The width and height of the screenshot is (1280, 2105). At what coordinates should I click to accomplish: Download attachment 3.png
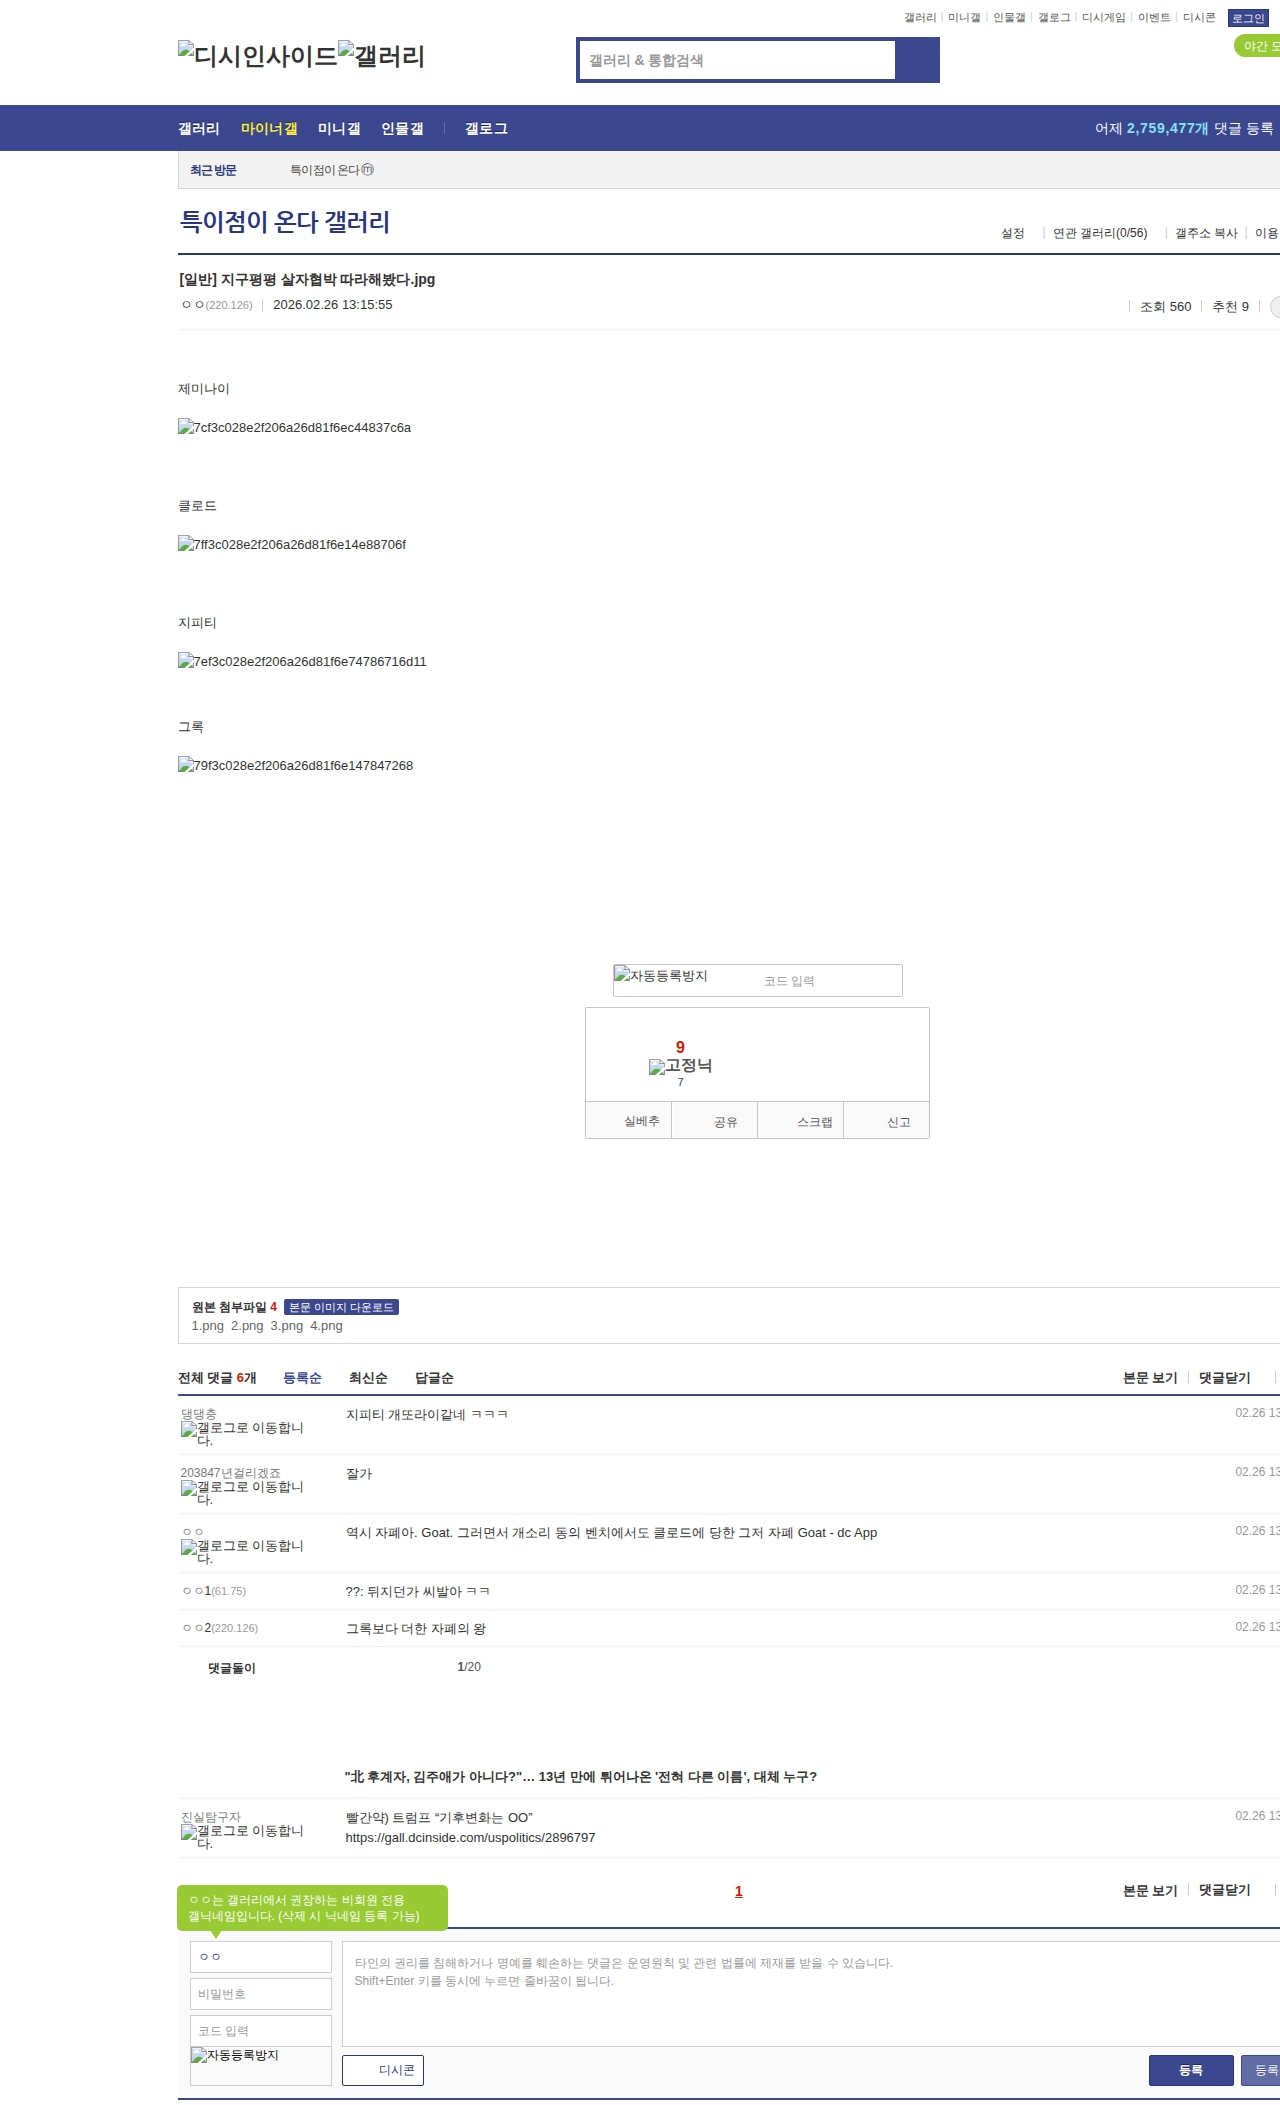(x=287, y=1326)
